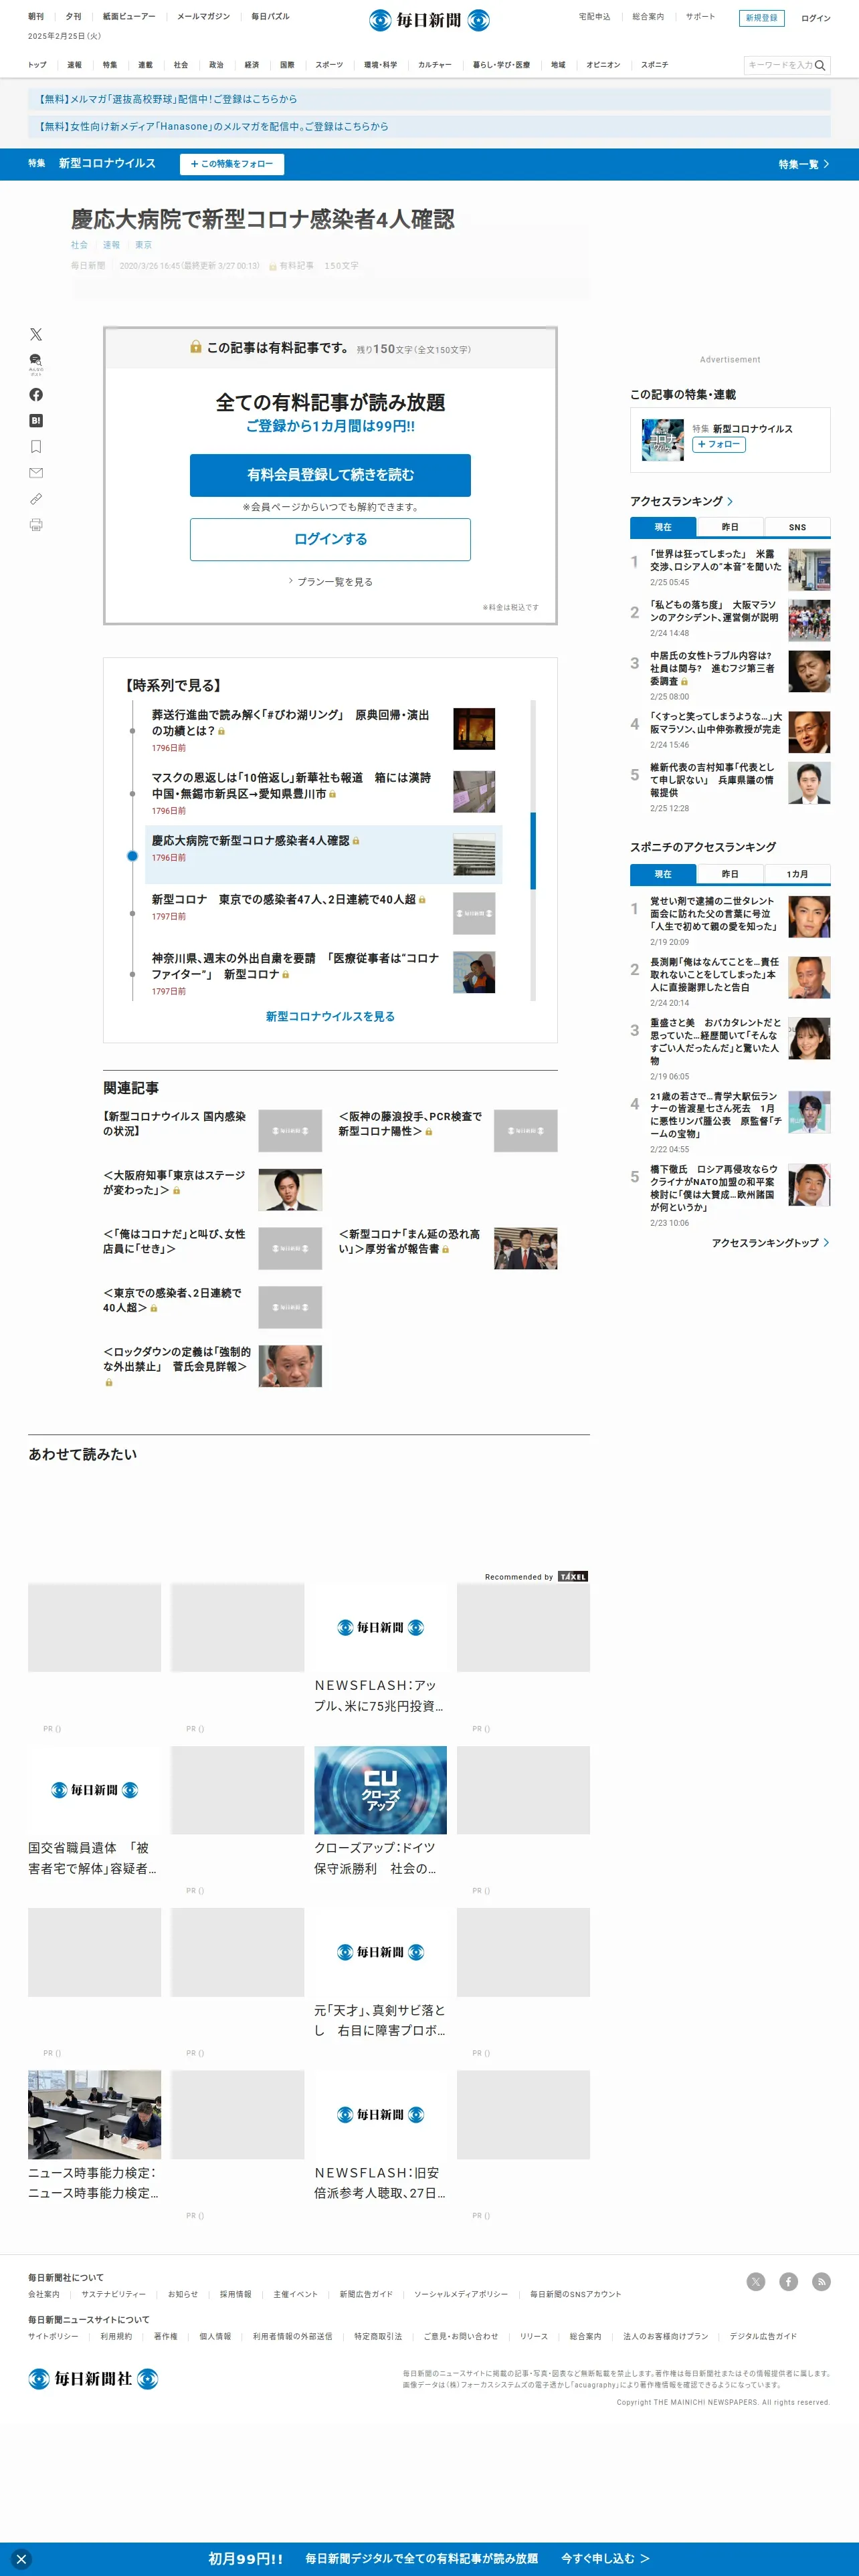
Task: Share article on X (Twitter)
Action: (36, 334)
